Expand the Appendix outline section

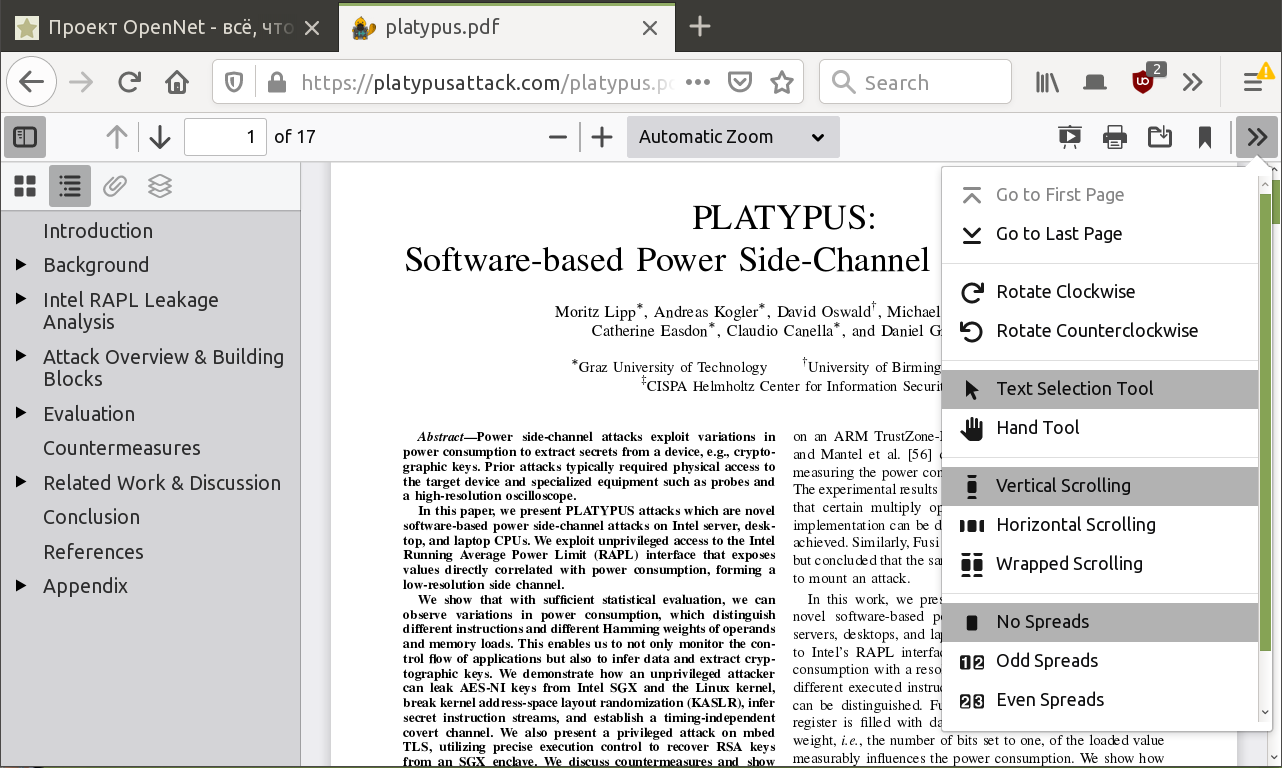(x=21, y=586)
